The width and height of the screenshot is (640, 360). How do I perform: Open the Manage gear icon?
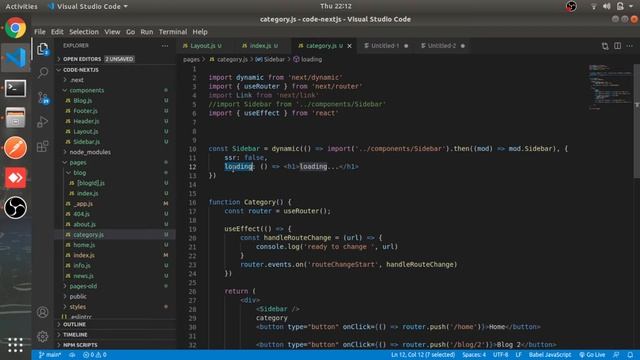[42, 336]
